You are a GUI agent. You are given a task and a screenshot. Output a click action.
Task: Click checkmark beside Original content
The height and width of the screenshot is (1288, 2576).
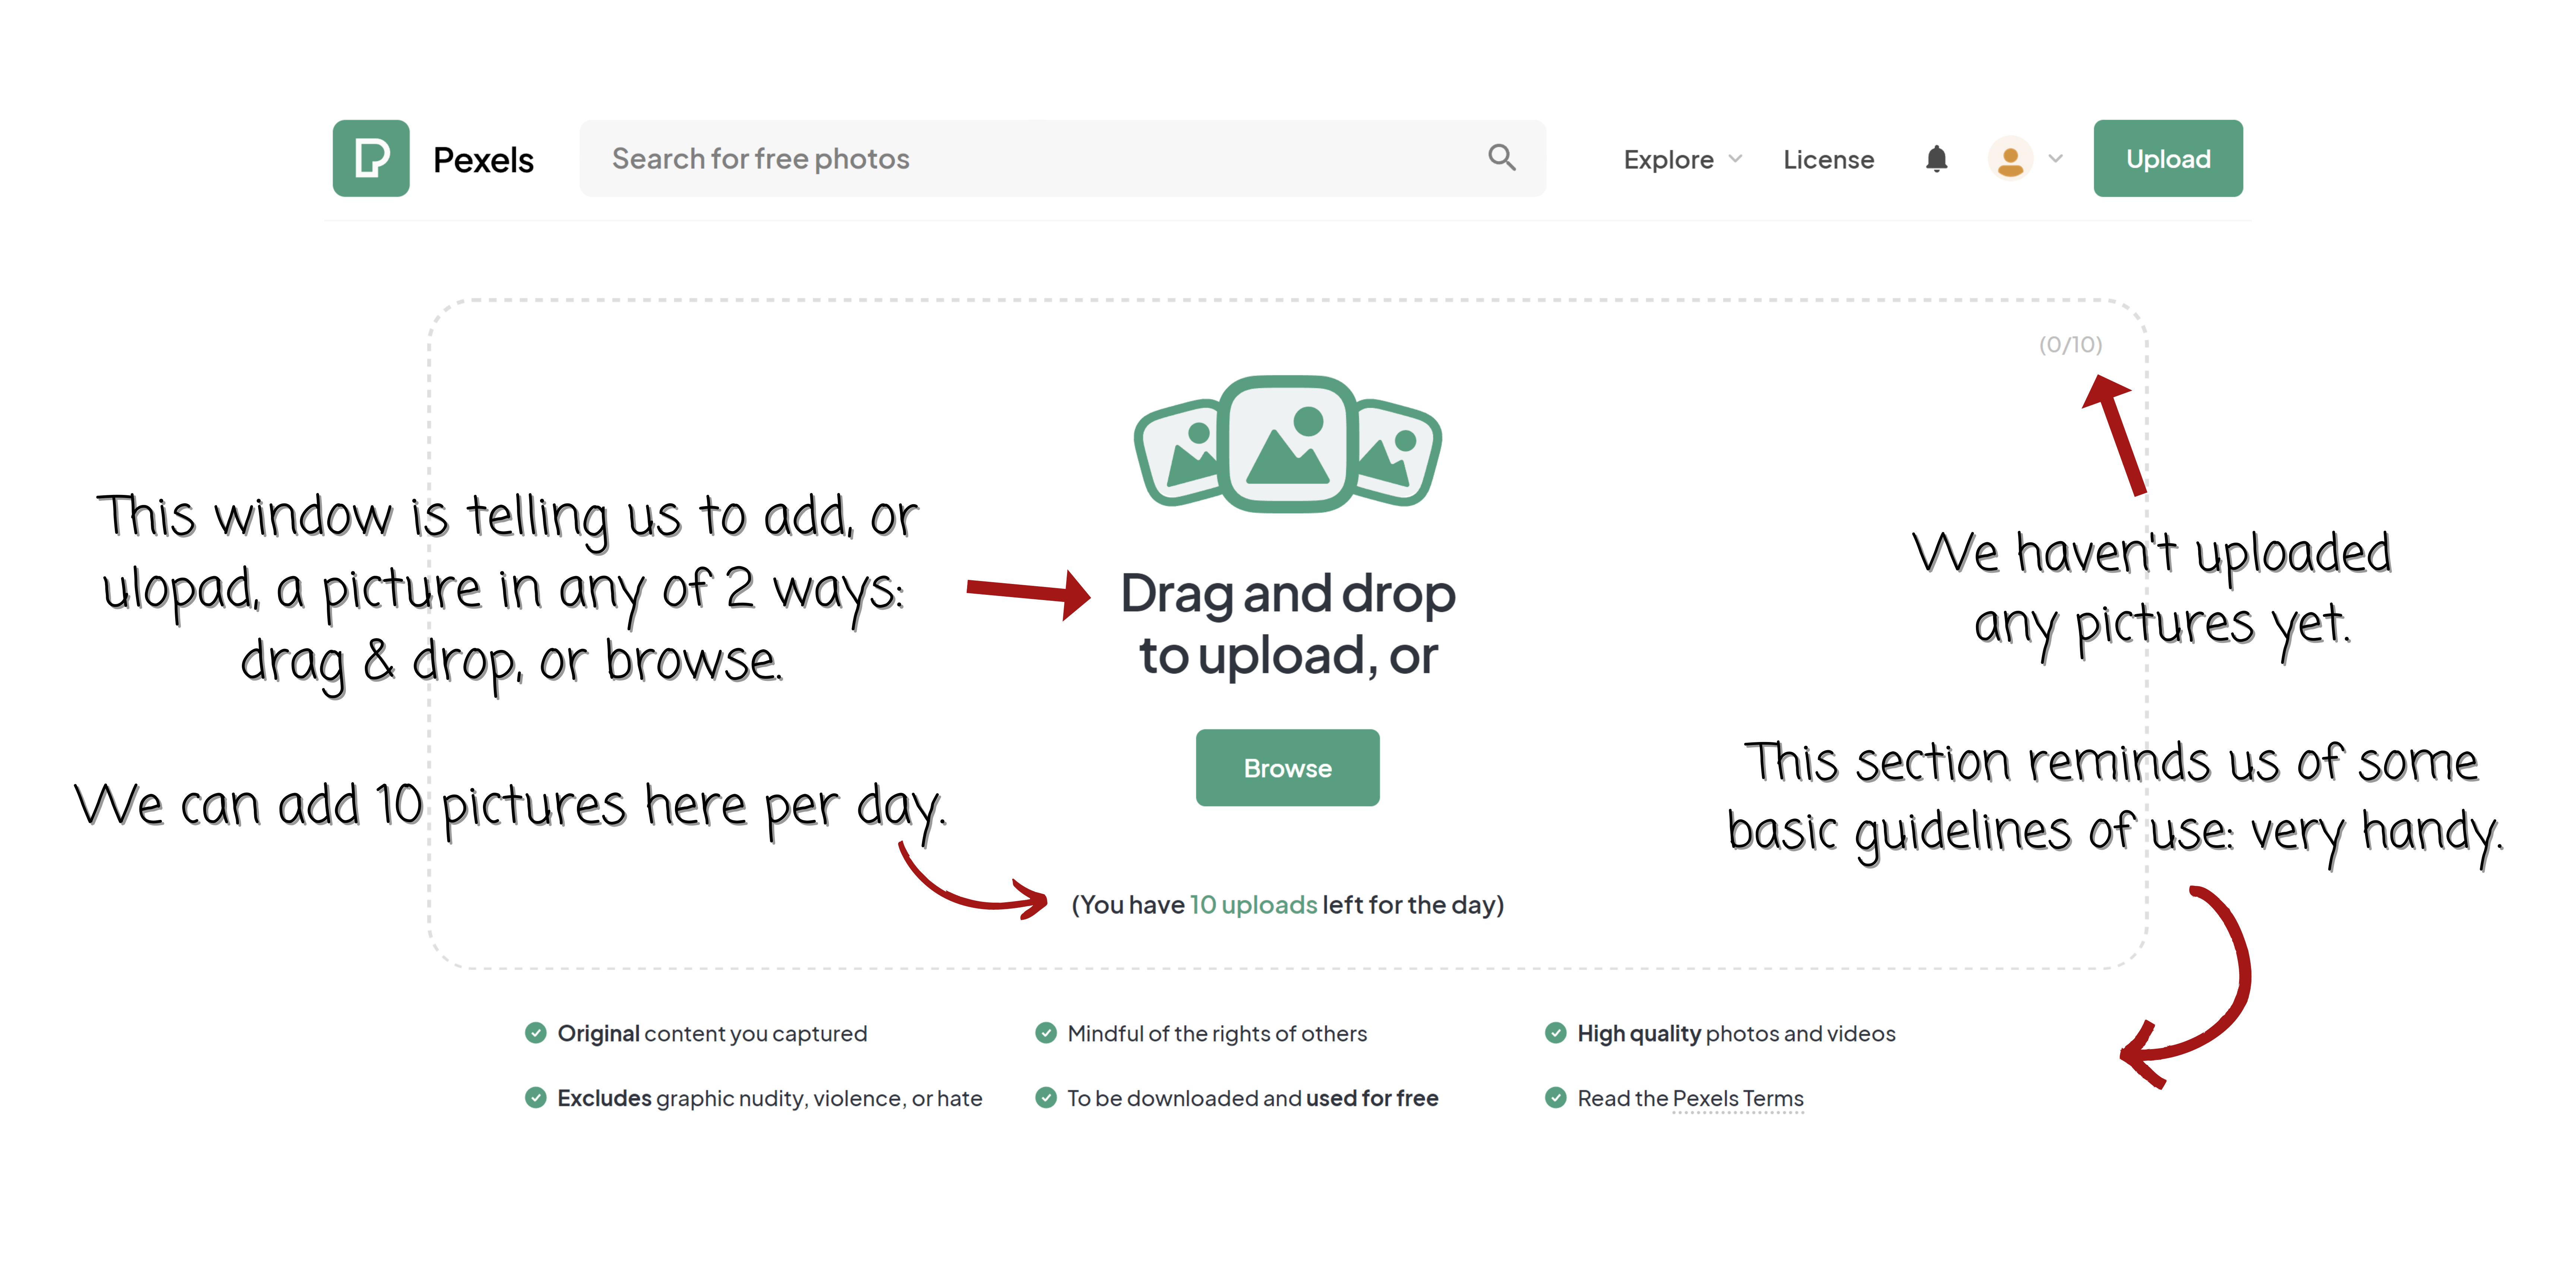tap(536, 1033)
